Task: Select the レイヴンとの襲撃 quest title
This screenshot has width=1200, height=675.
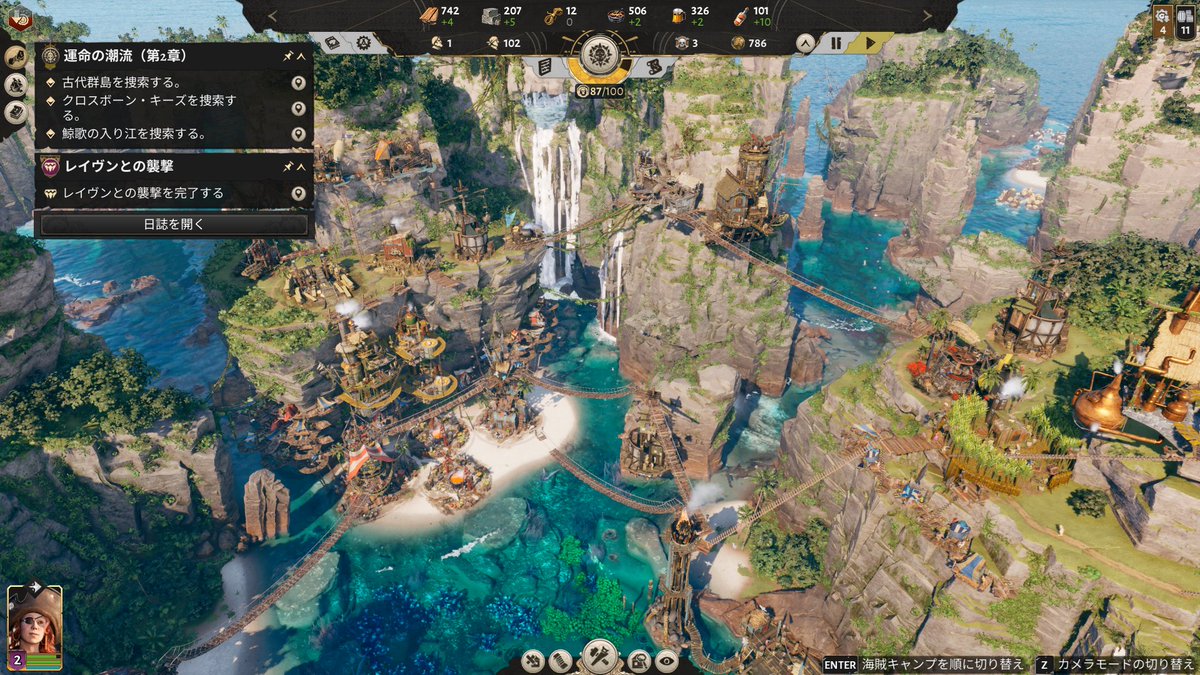Action: point(119,166)
